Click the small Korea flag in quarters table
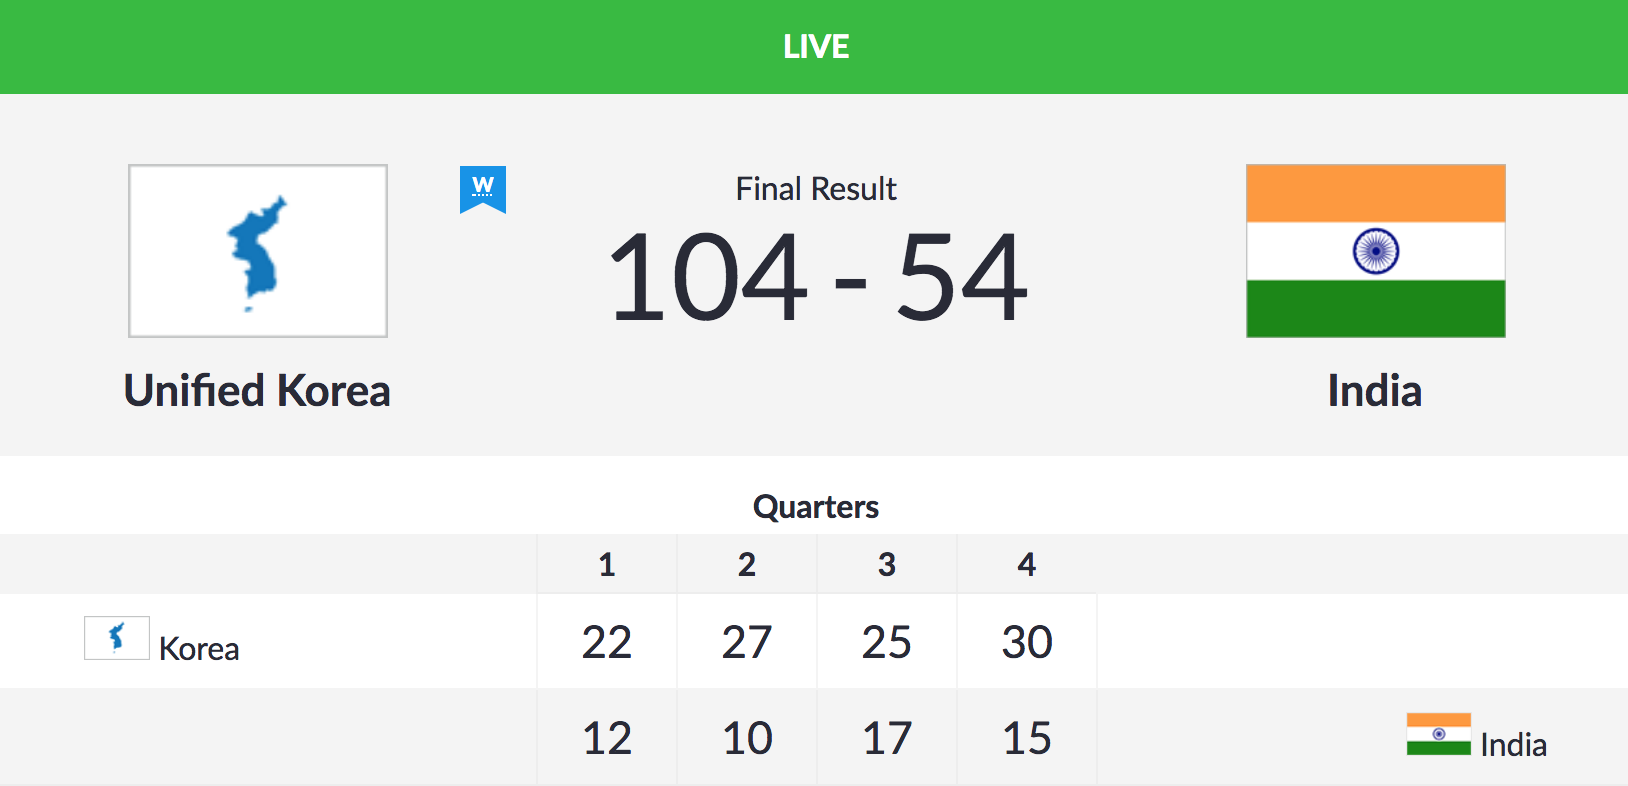 tap(117, 638)
